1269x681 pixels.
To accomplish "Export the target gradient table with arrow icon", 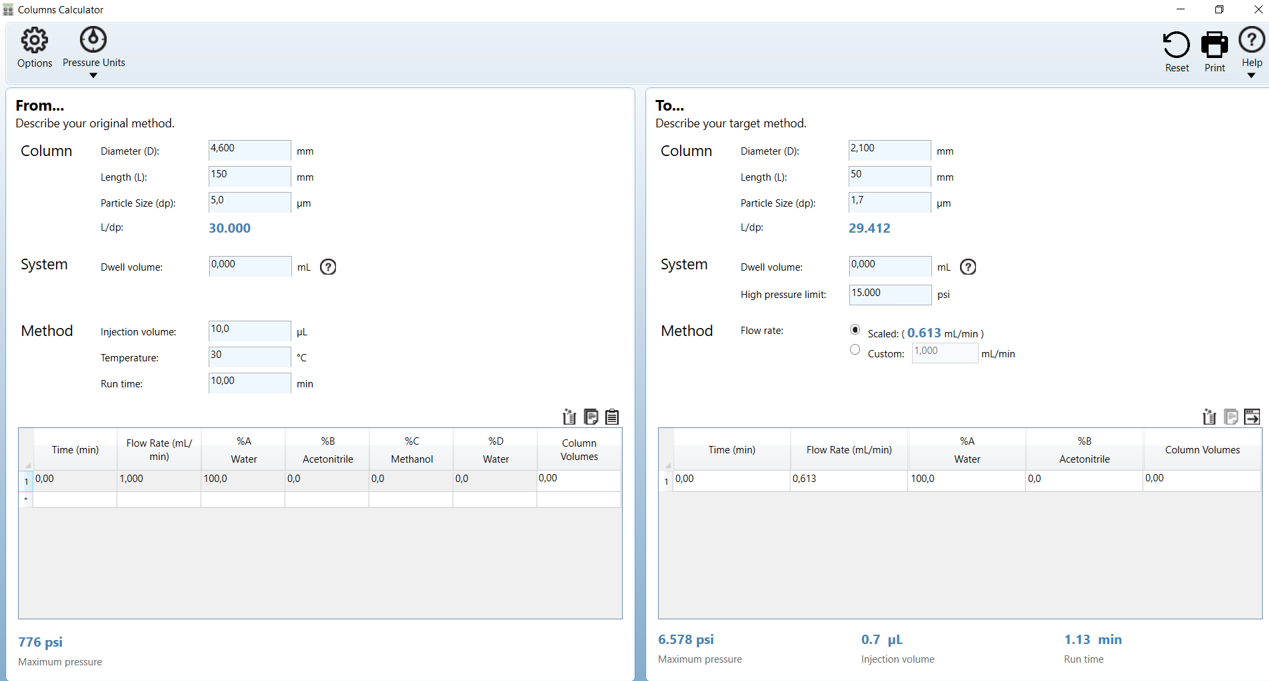I will point(1252,416).
